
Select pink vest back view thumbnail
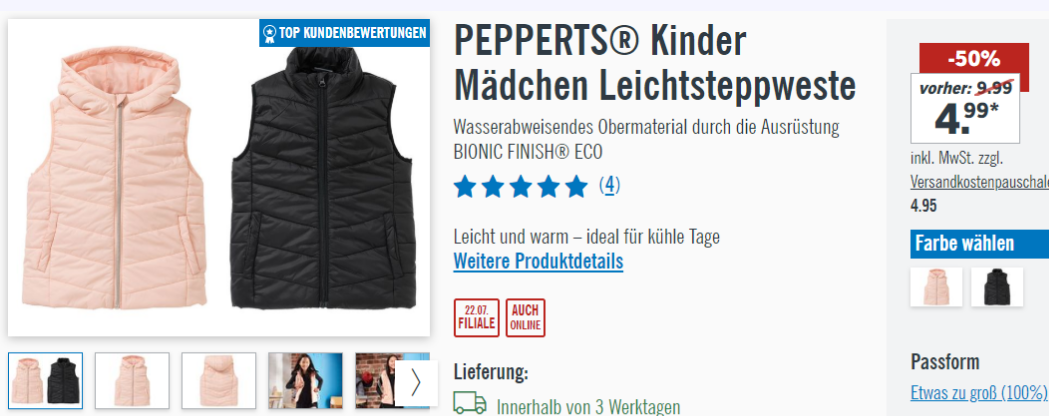pyautogui.click(x=219, y=381)
